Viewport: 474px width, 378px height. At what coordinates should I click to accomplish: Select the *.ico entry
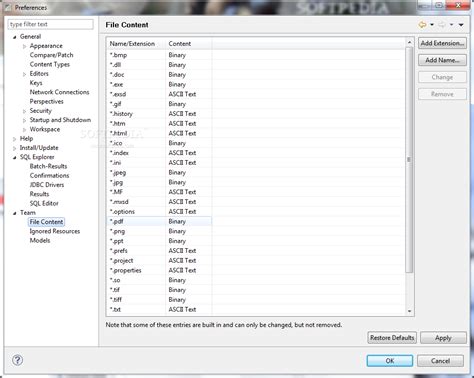click(255, 143)
